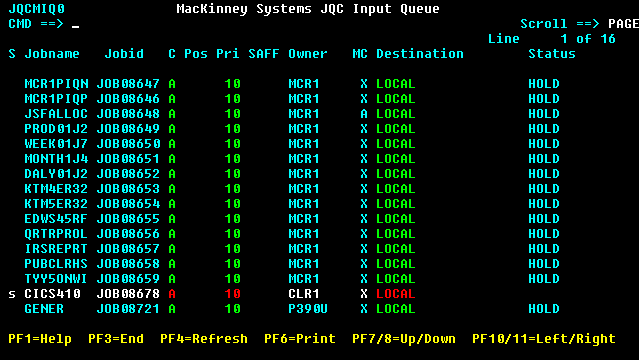This screenshot has width=639, height=360.
Task: Click jobid JOB08648
Action: [x=128, y=114]
